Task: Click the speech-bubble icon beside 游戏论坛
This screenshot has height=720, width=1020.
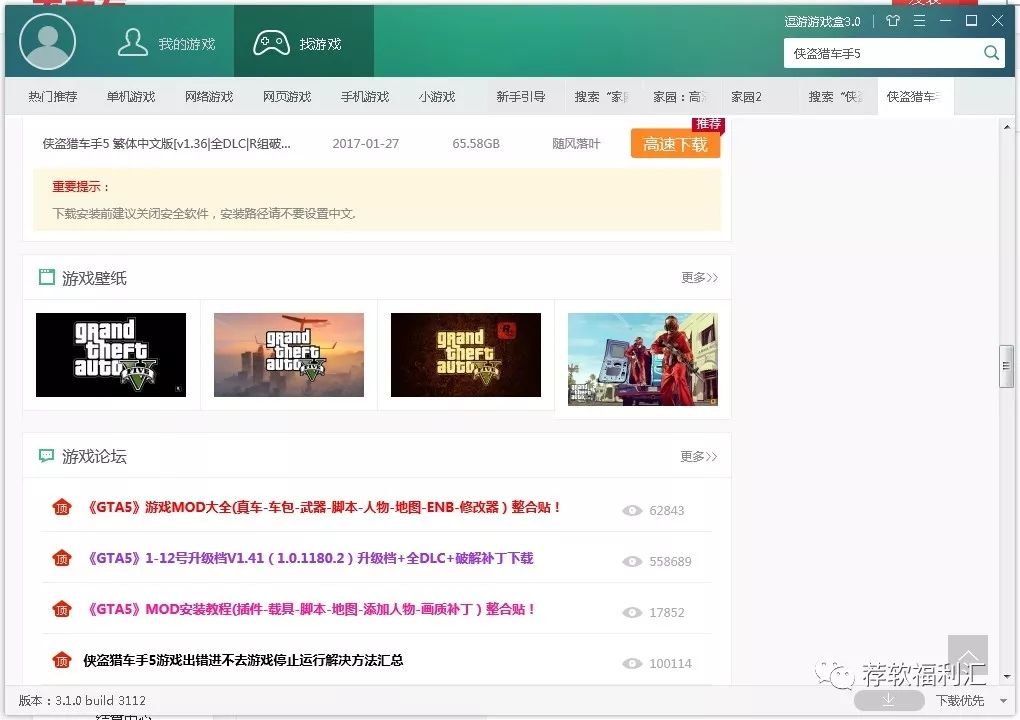Action: (x=46, y=456)
